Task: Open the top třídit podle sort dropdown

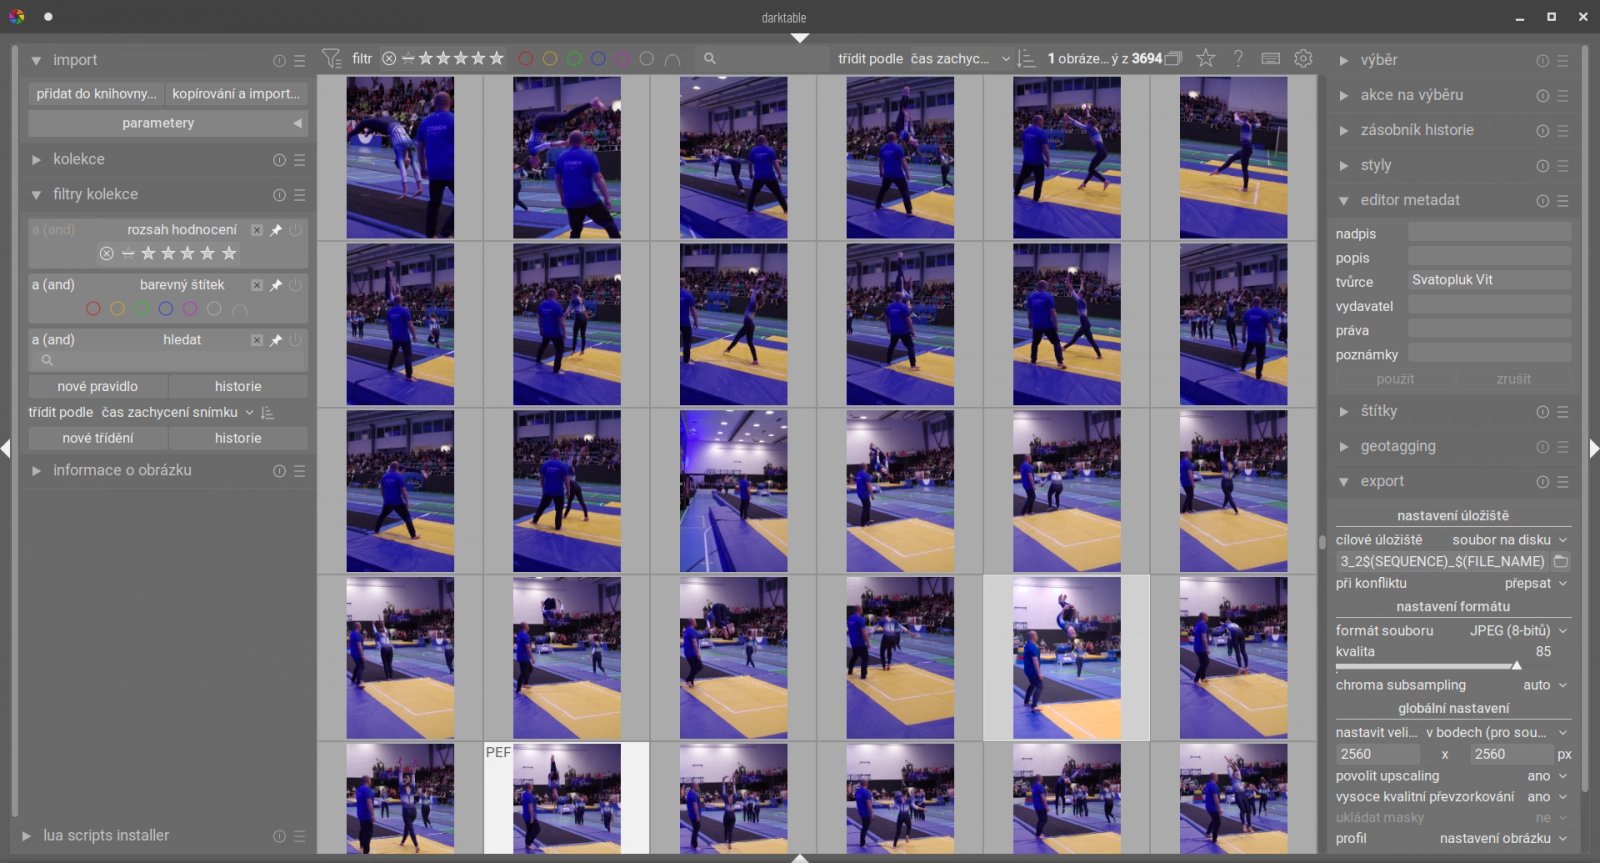Action: point(960,59)
